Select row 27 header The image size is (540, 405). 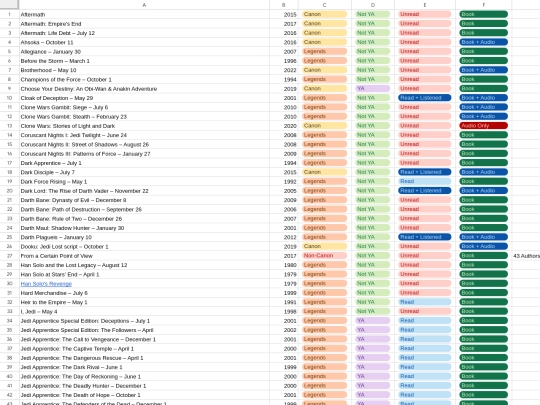[x=9, y=256]
